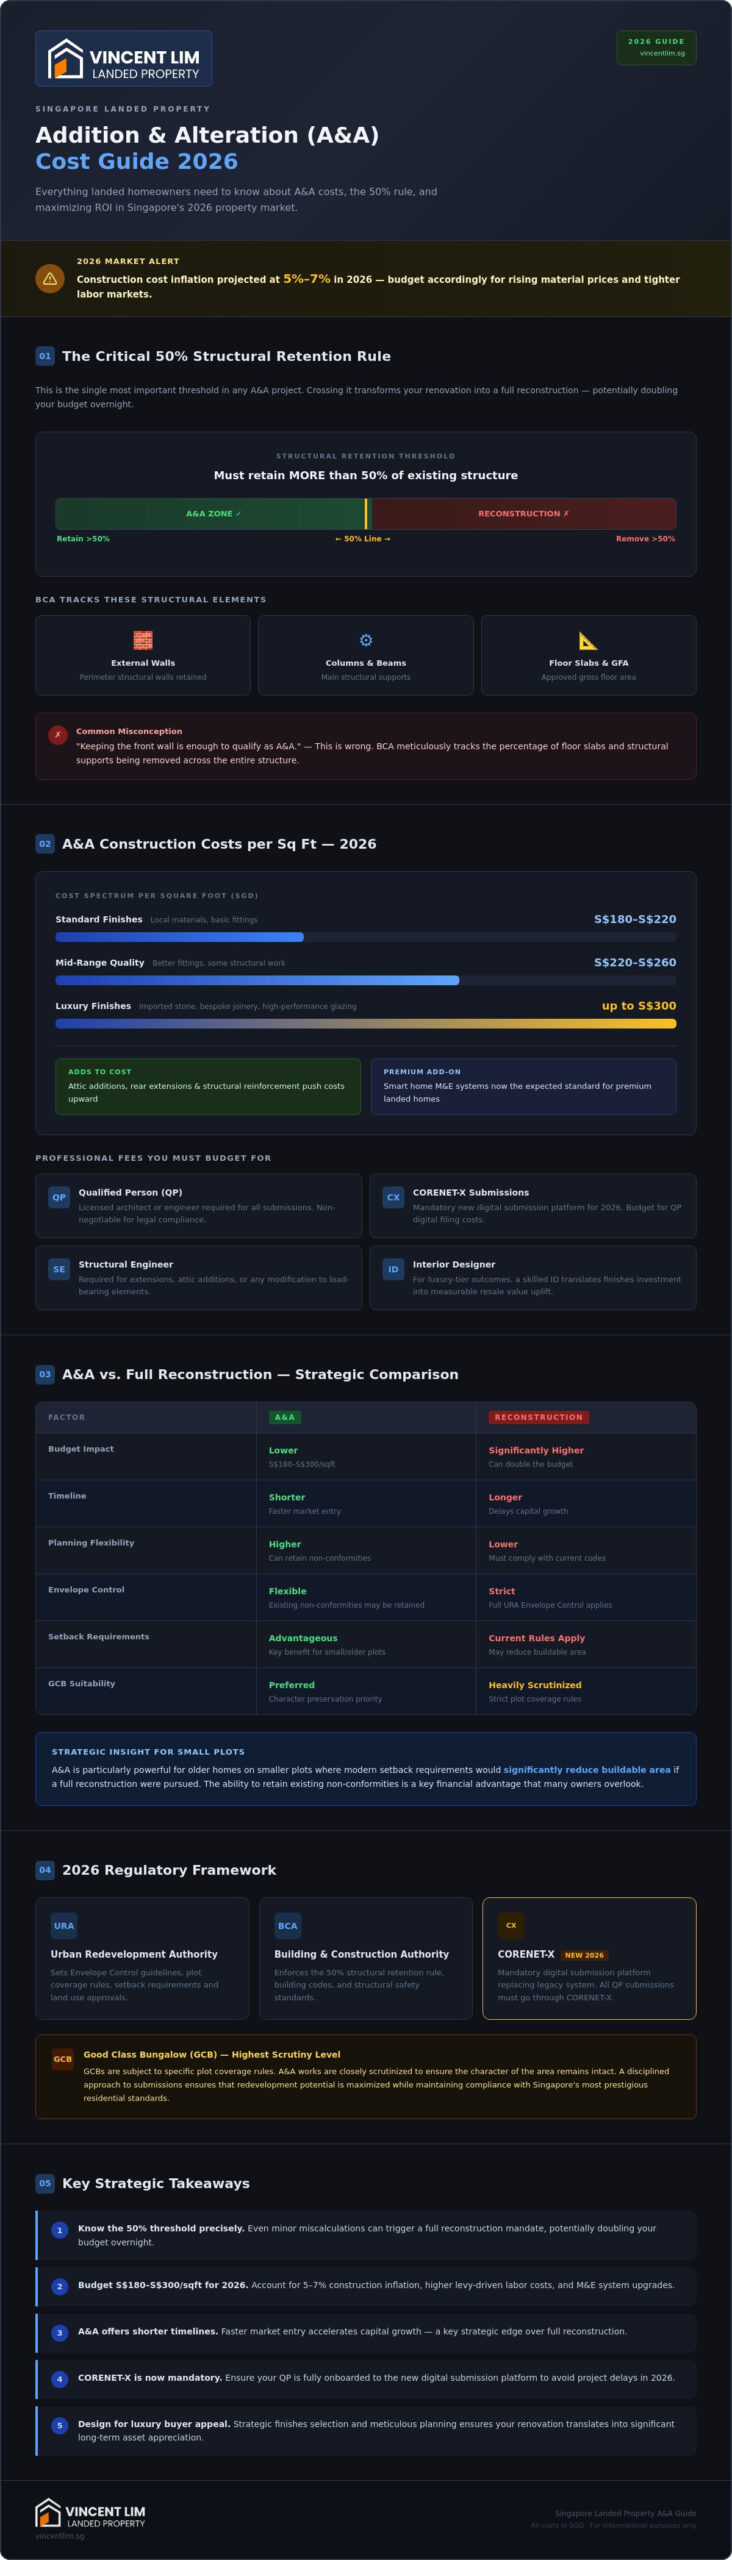Click the Columns & Beams gear icon

click(x=366, y=640)
